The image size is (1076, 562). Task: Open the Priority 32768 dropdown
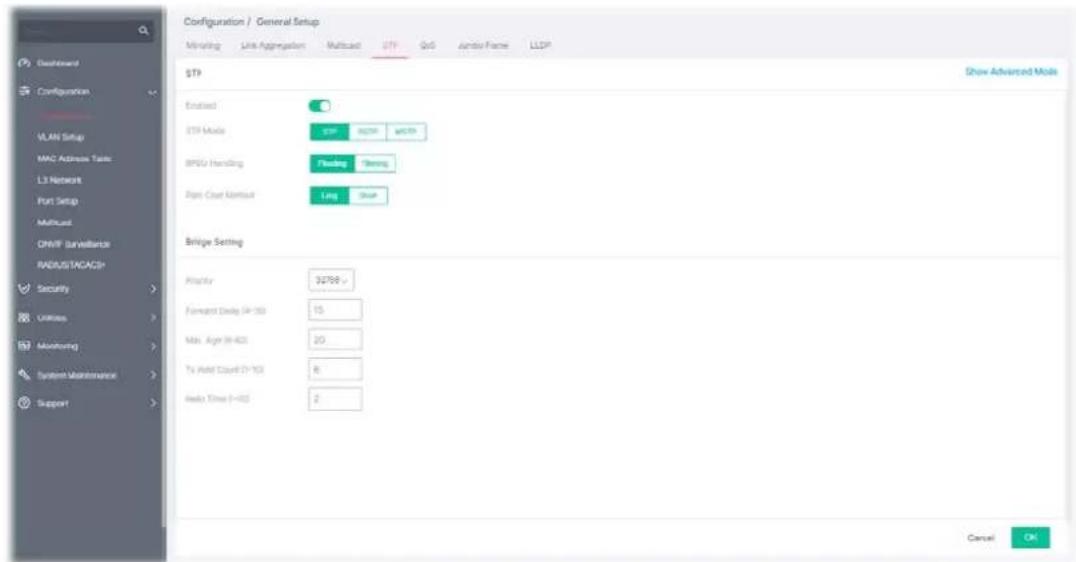coord(331,280)
